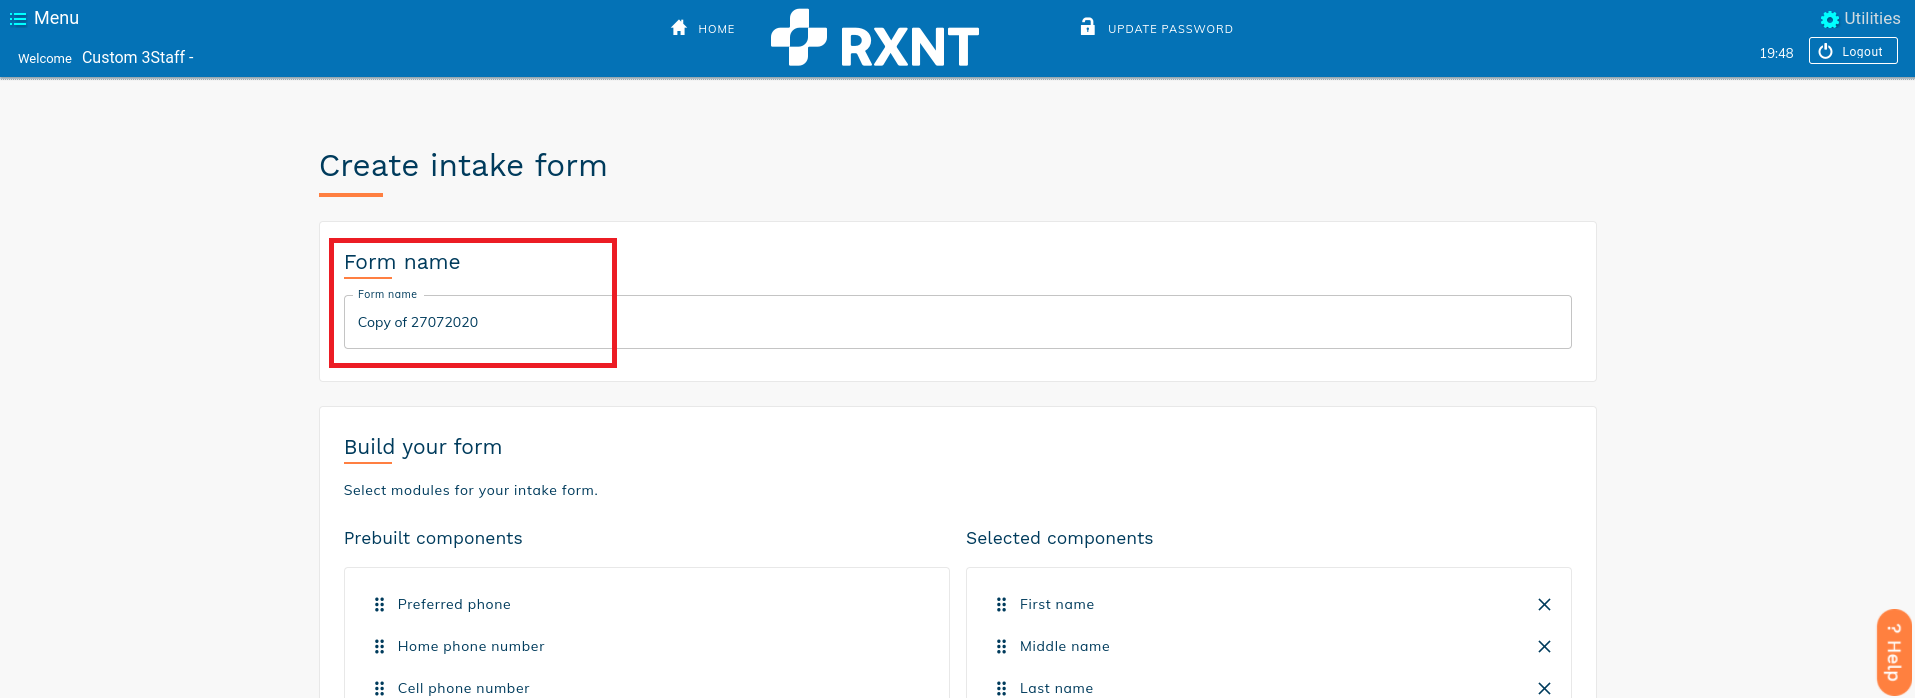
Task: Select Preferred phone prebuilt component
Action: 454,604
